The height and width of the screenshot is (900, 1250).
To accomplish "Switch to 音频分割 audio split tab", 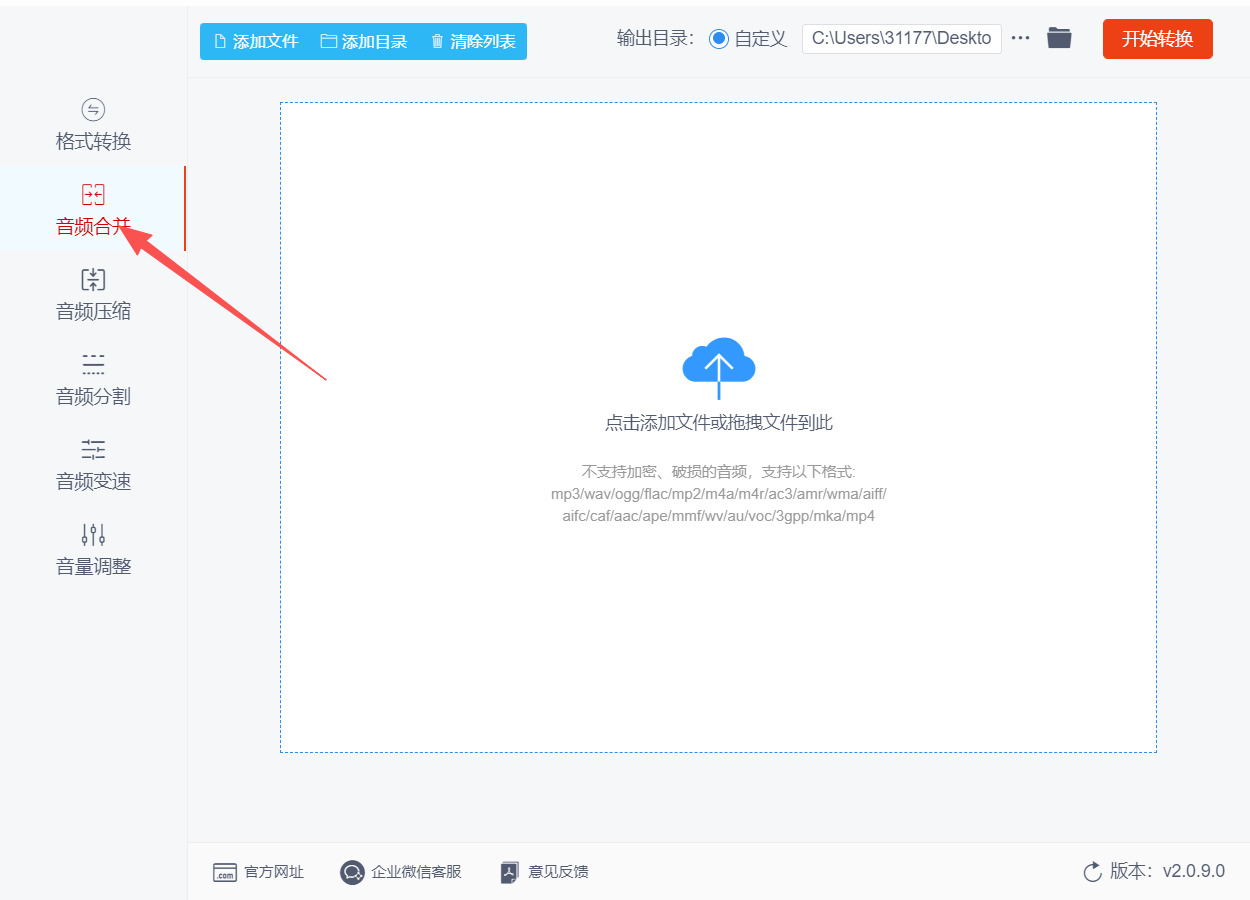I will 93,380.
